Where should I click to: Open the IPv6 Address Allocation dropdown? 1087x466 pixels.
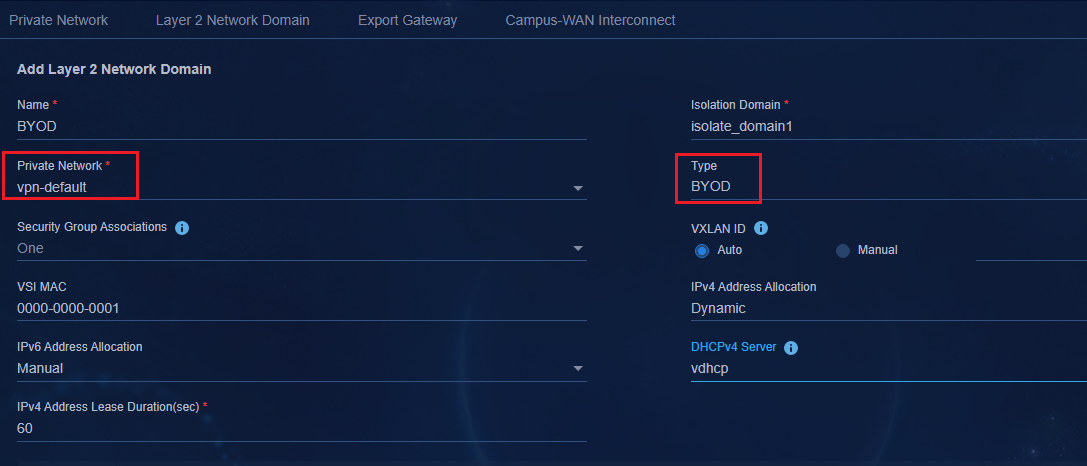578,369
